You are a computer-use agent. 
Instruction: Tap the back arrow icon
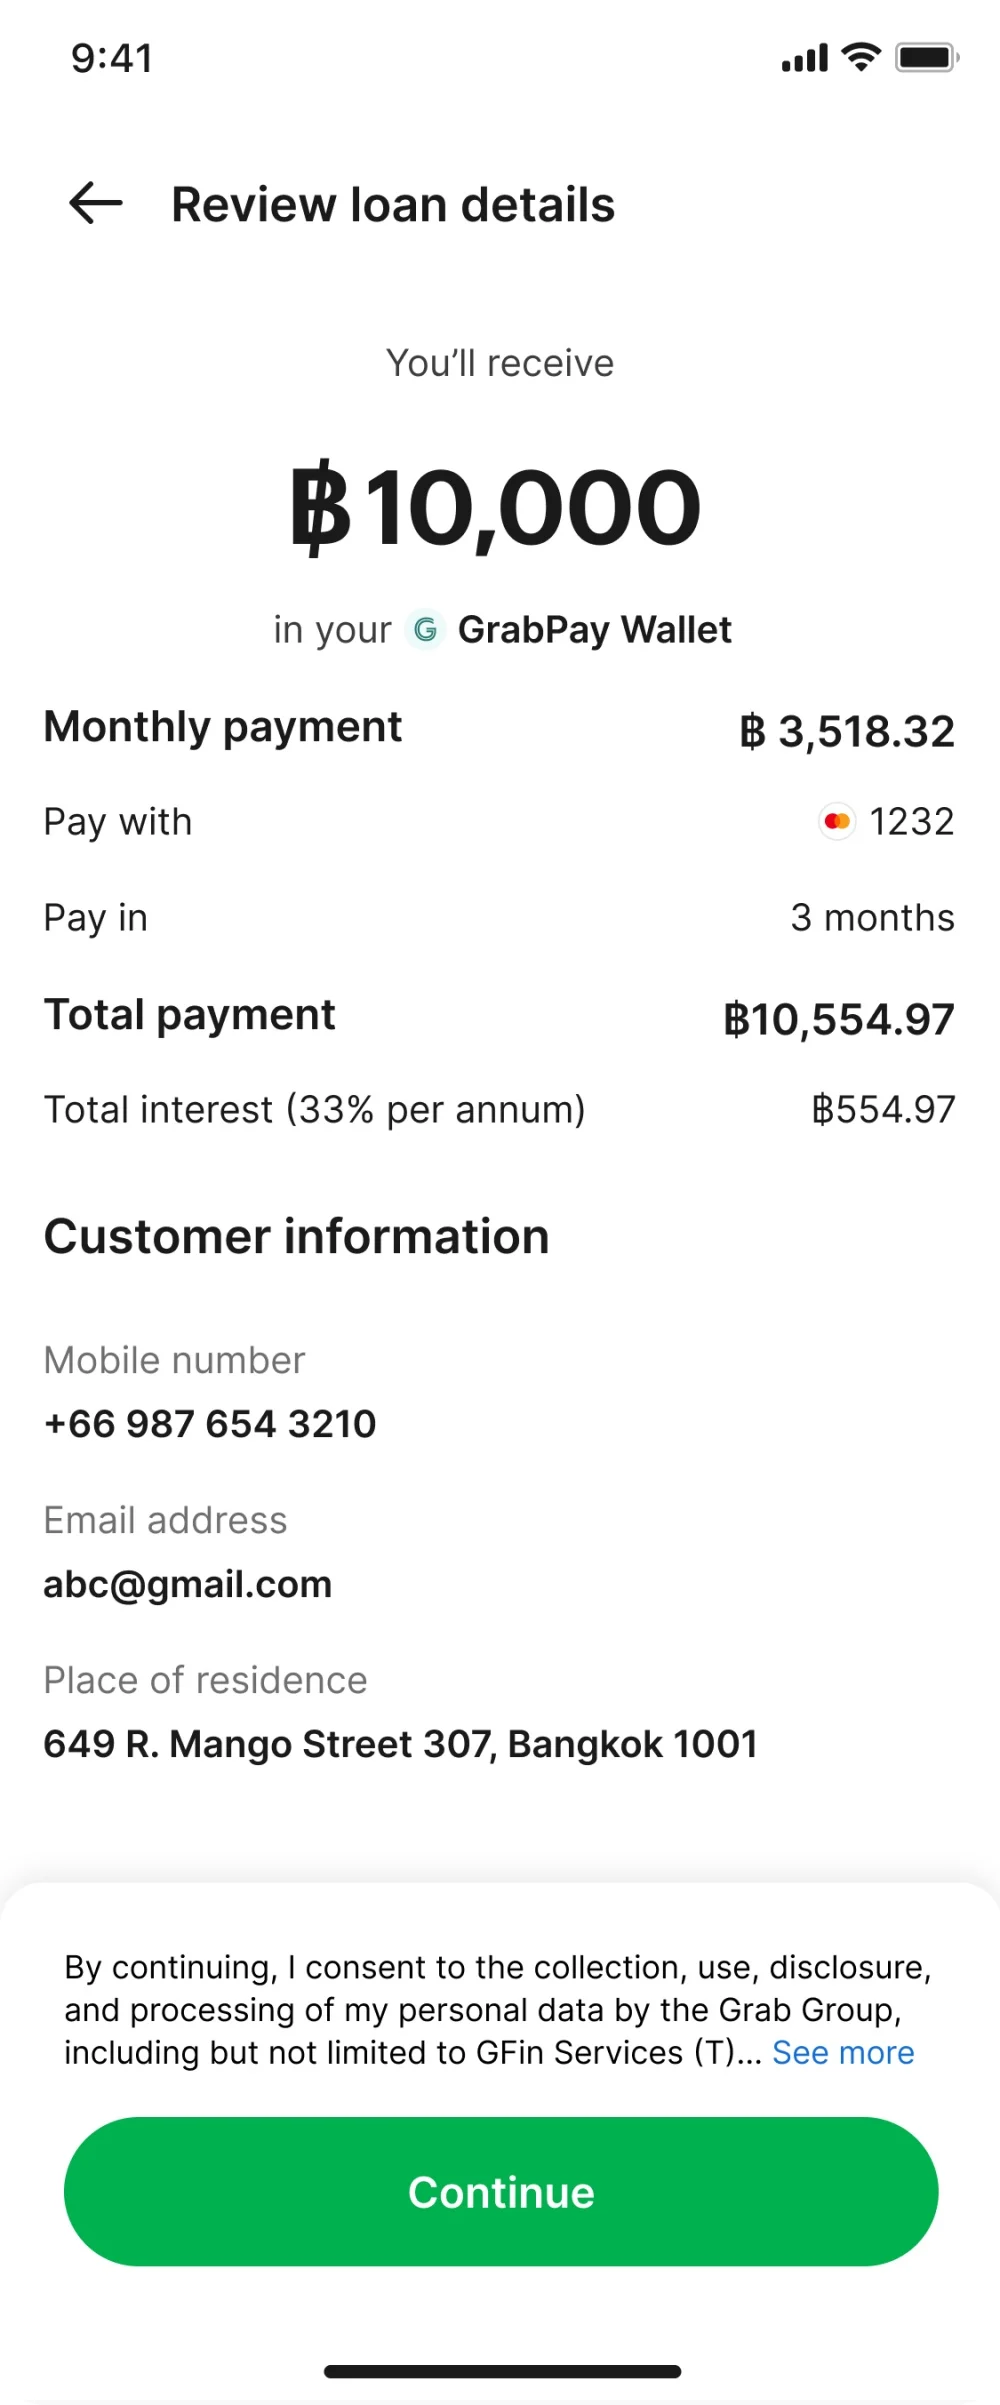[x=96, y=203]
